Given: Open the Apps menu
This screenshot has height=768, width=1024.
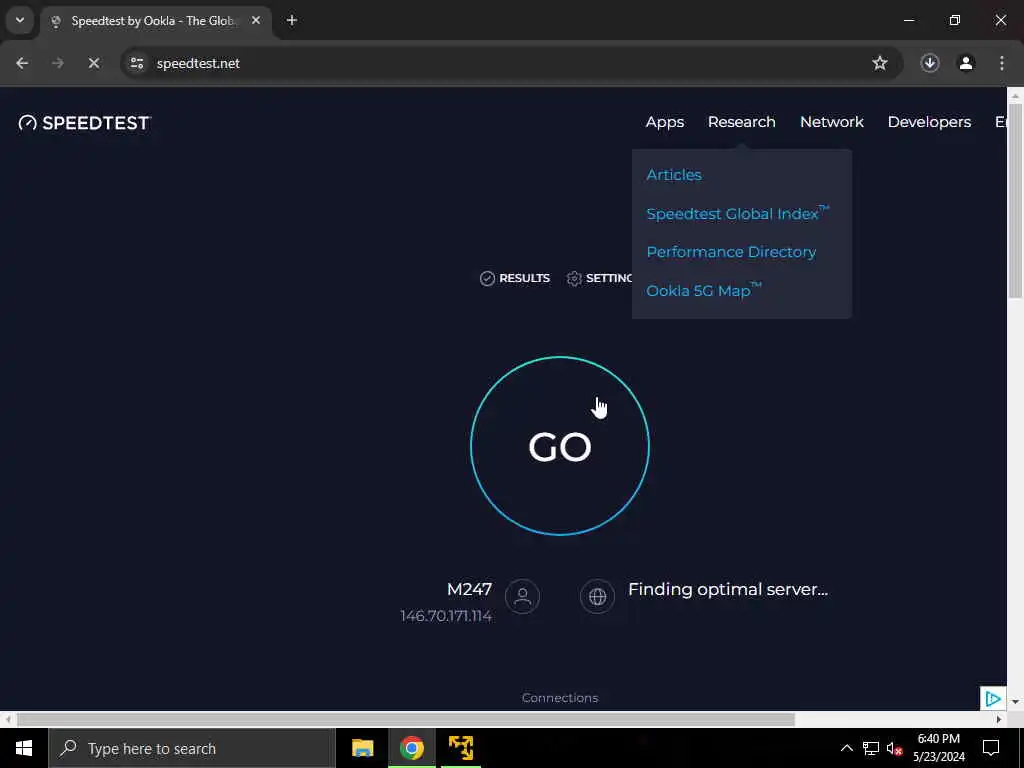Looking at the screenshot, I should (x=665, y=122).
